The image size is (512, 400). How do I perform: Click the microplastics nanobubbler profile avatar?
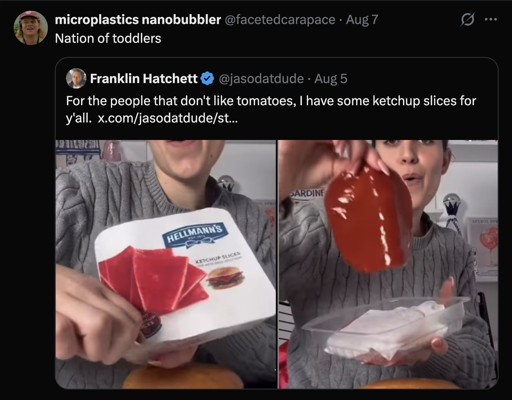[x=31, y=28]
